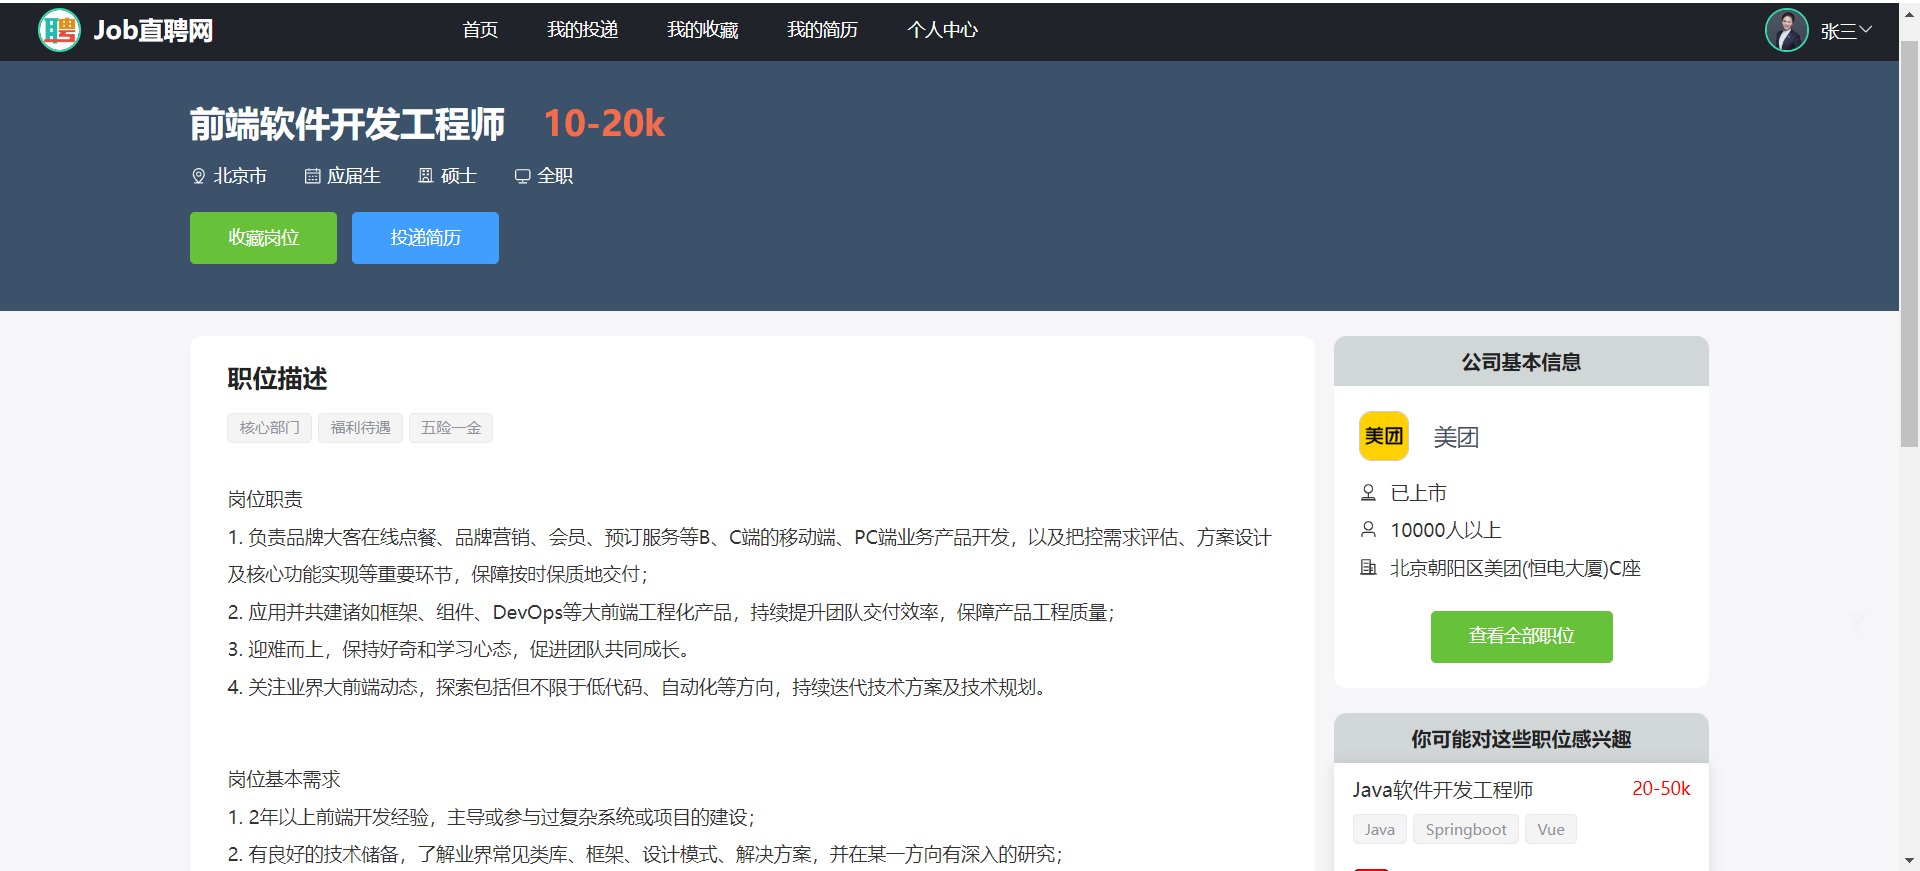Click the 已上市 status text
The height and width of the screenshot is (871, 1920).
pos(1418,493)
